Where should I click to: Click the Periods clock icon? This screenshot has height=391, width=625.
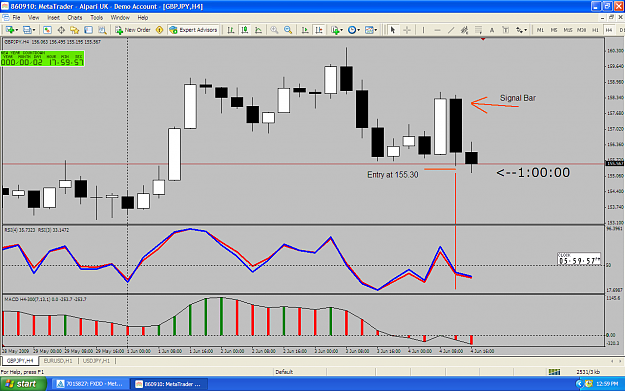352,30
